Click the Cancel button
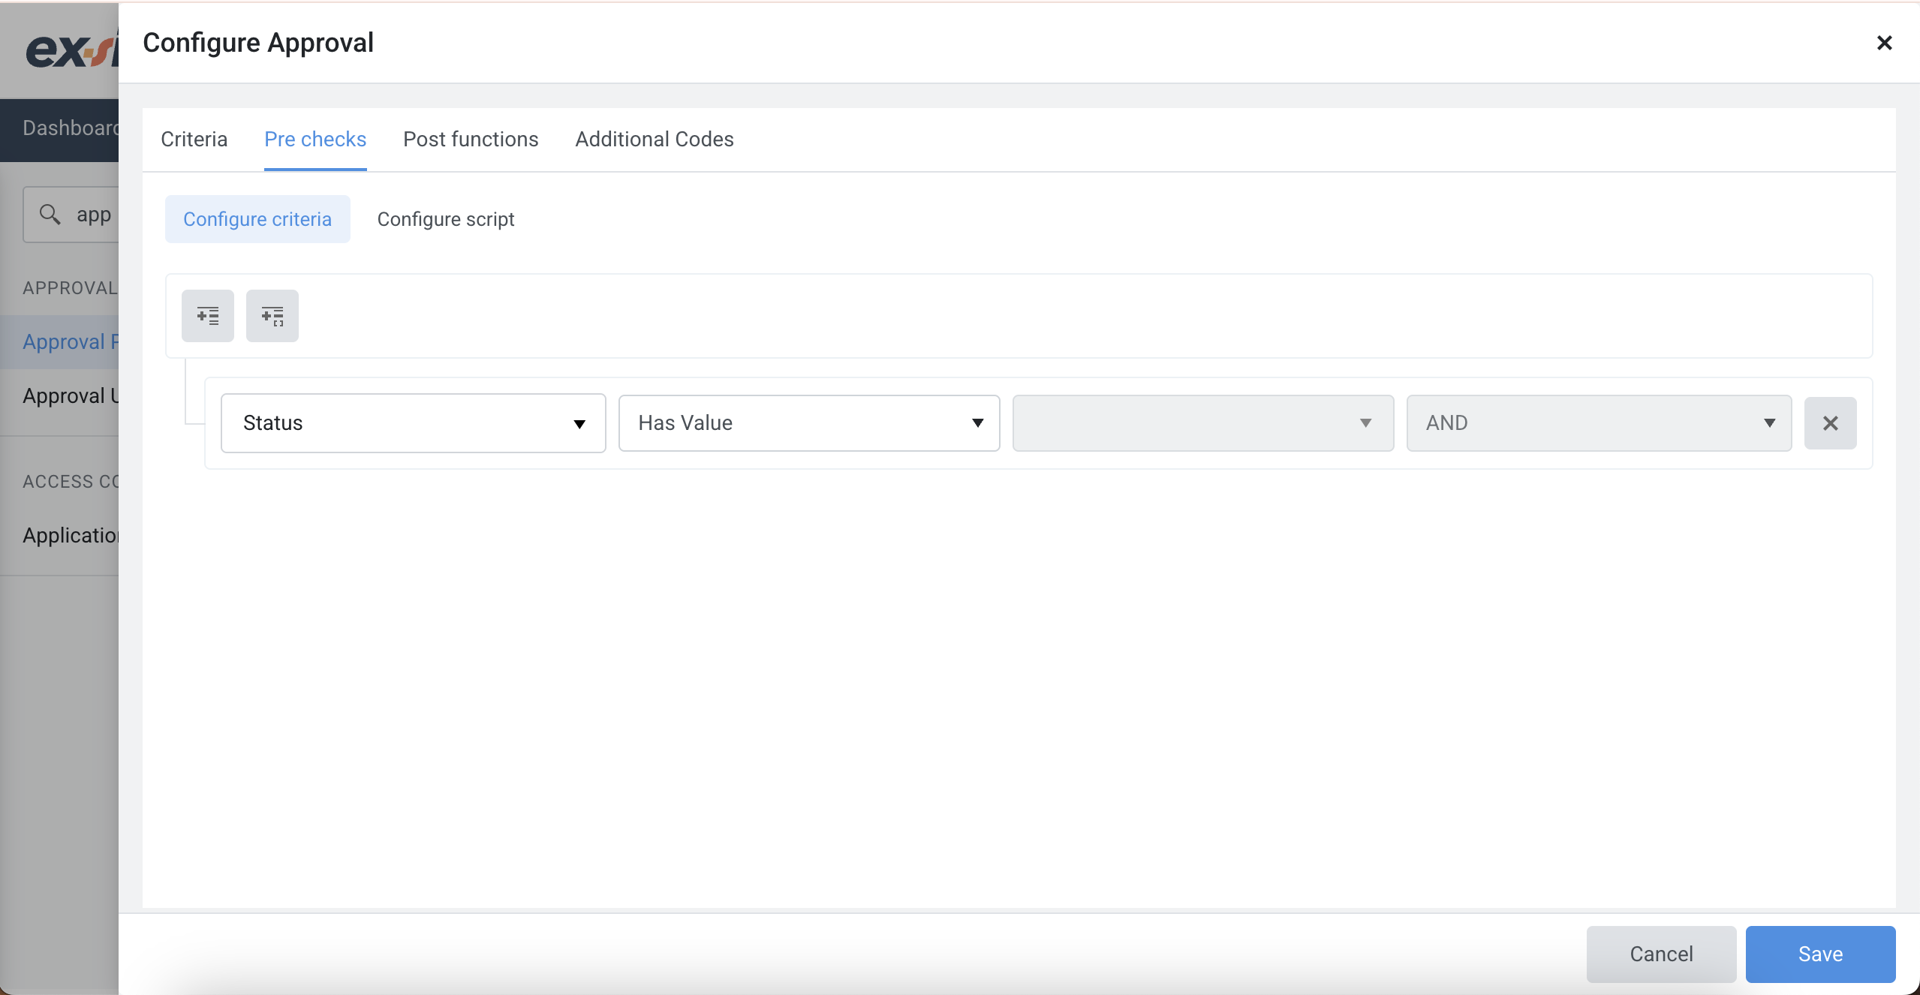This screenshot has height=995, width=1920. (1661, 954)
